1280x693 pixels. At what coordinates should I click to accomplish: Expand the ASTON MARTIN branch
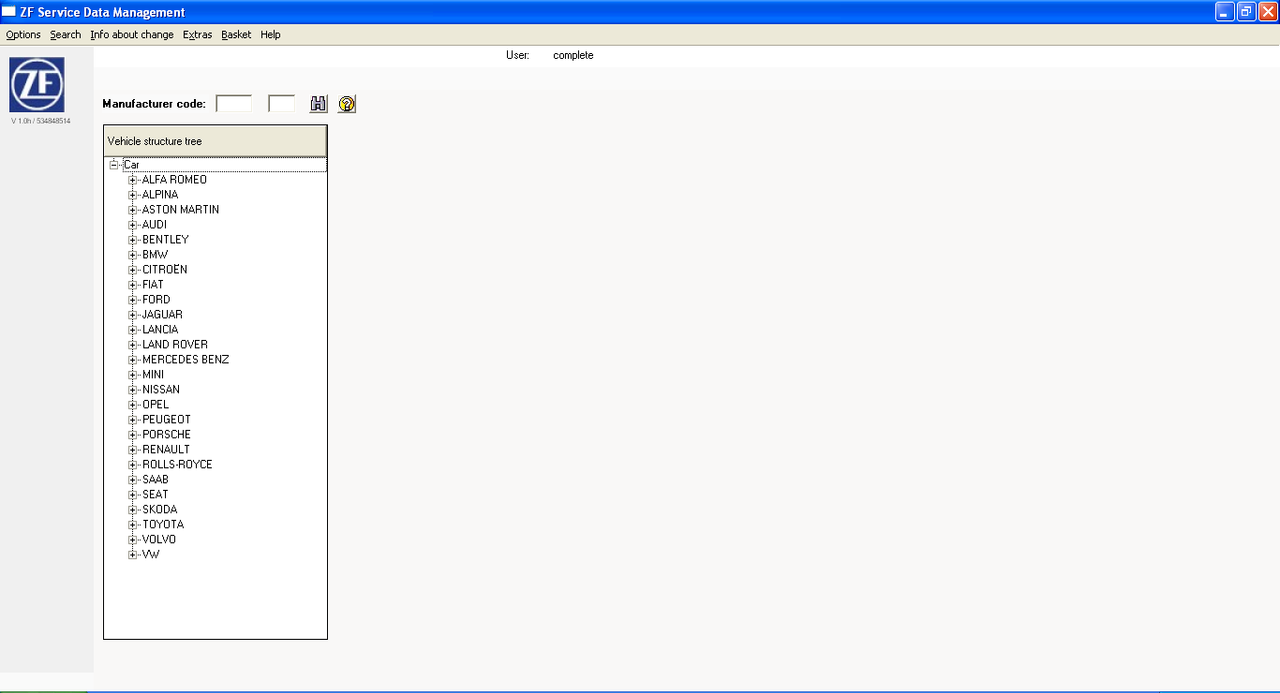coord(133,210)
